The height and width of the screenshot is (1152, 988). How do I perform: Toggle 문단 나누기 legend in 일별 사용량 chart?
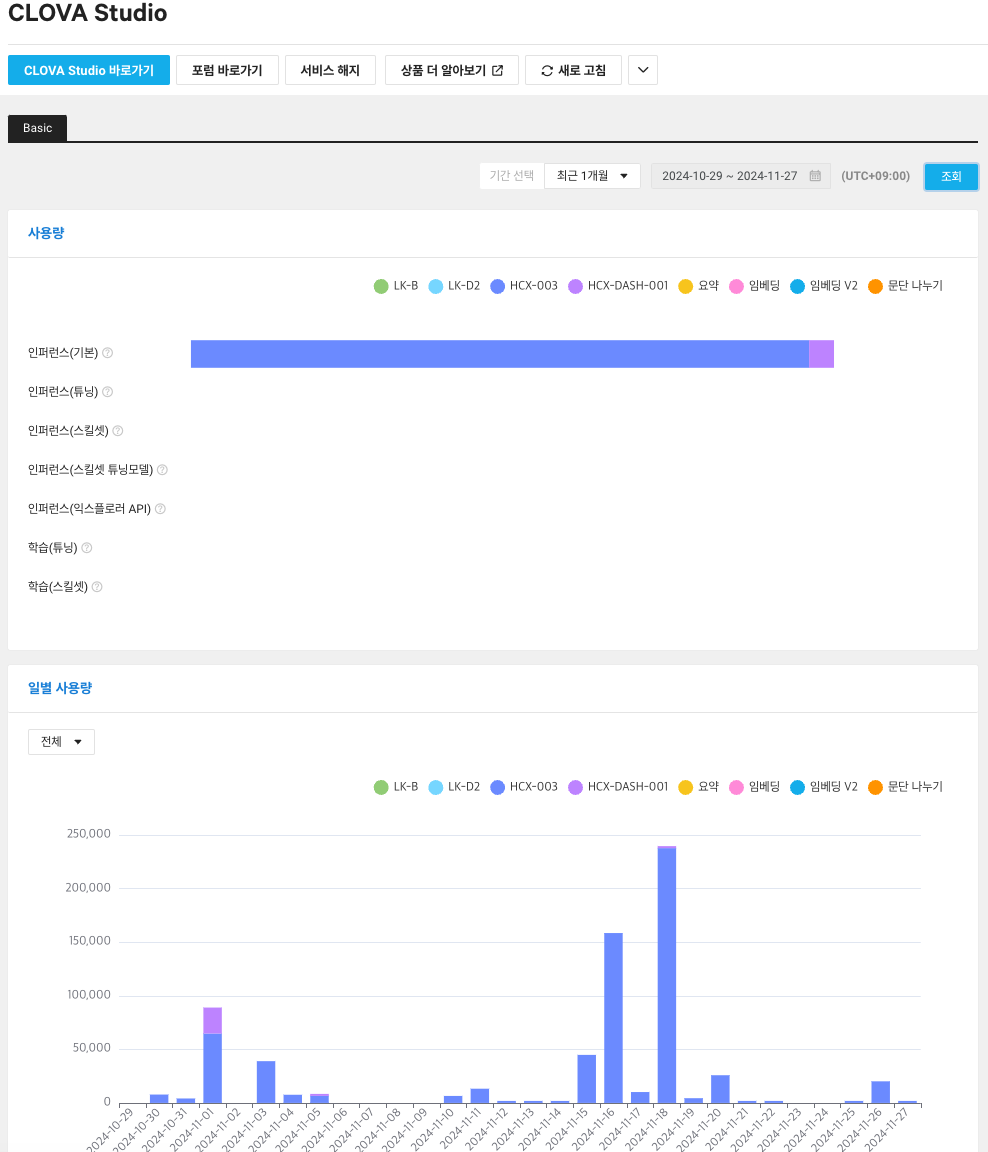tap(905, 787)
